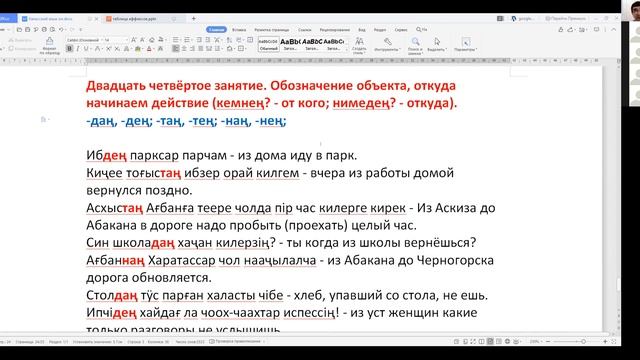The image size is (640, 360).
Task: Open the font name combo box
Action: point(84,40)
